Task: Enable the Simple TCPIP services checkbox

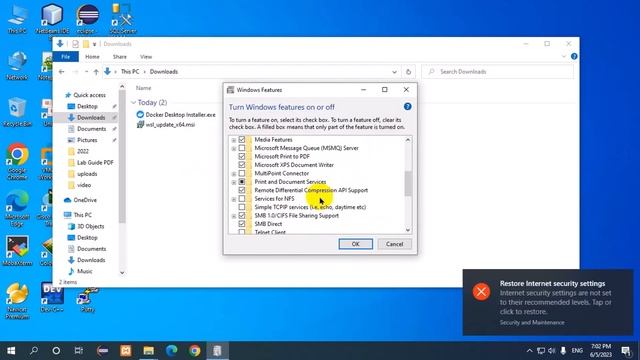Action: coord(242,207)
